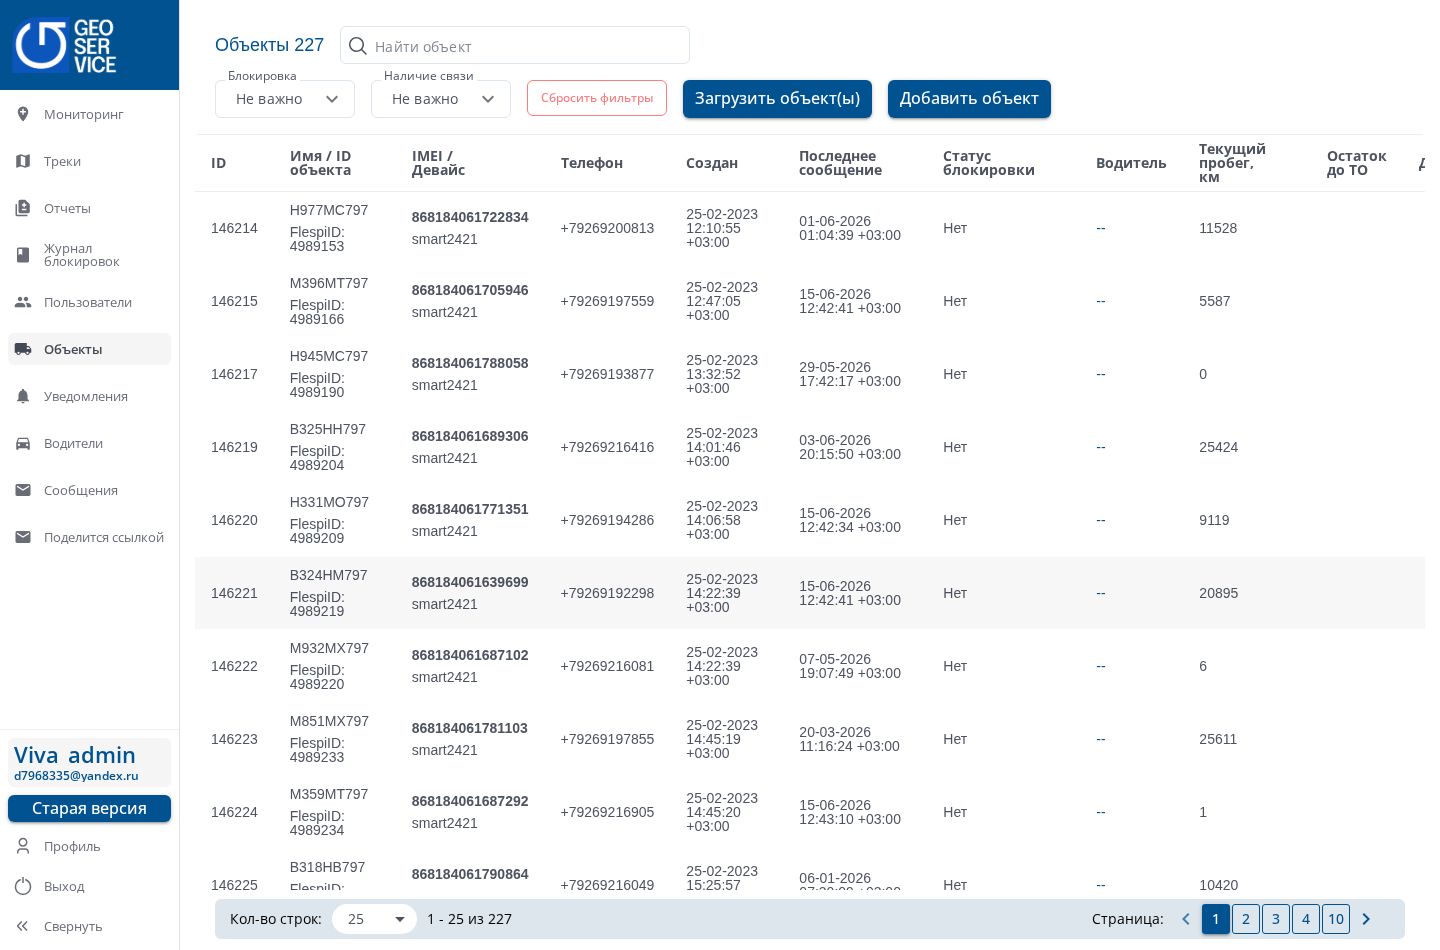Click the Выход power icon
1440x950 pixels.
pyautogui.click(x=23, y=886)
